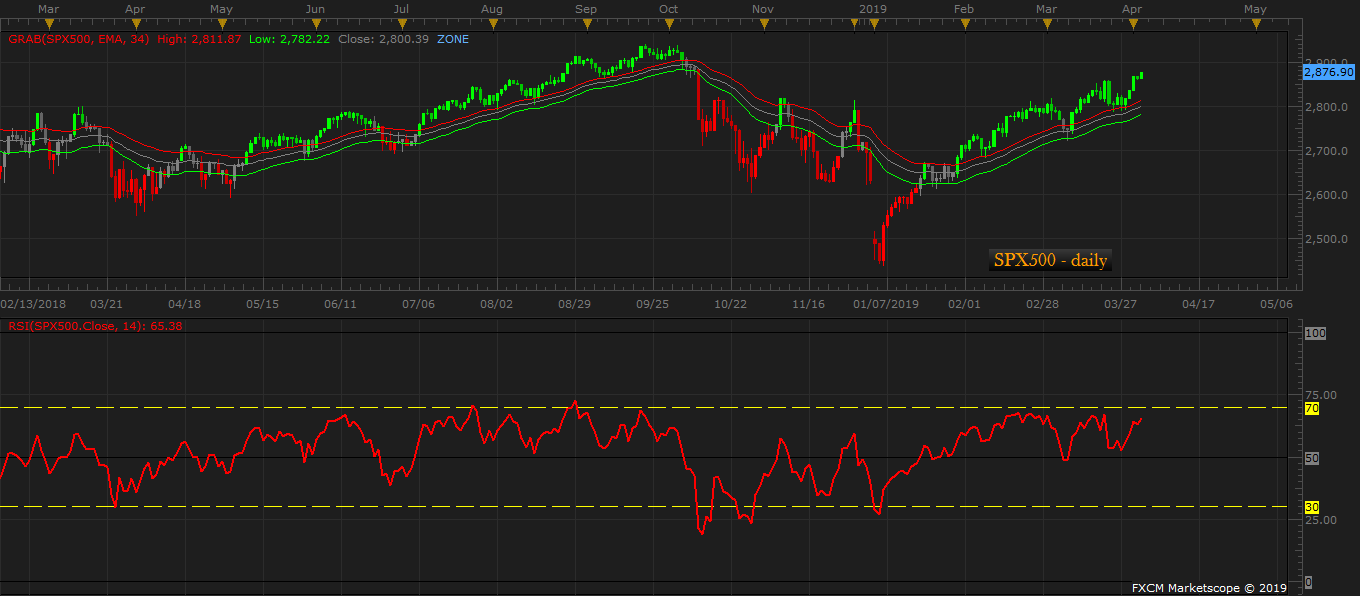Select the grey 50 midline level tag
Viewport: 1360px width, 596px height.
1312,458
